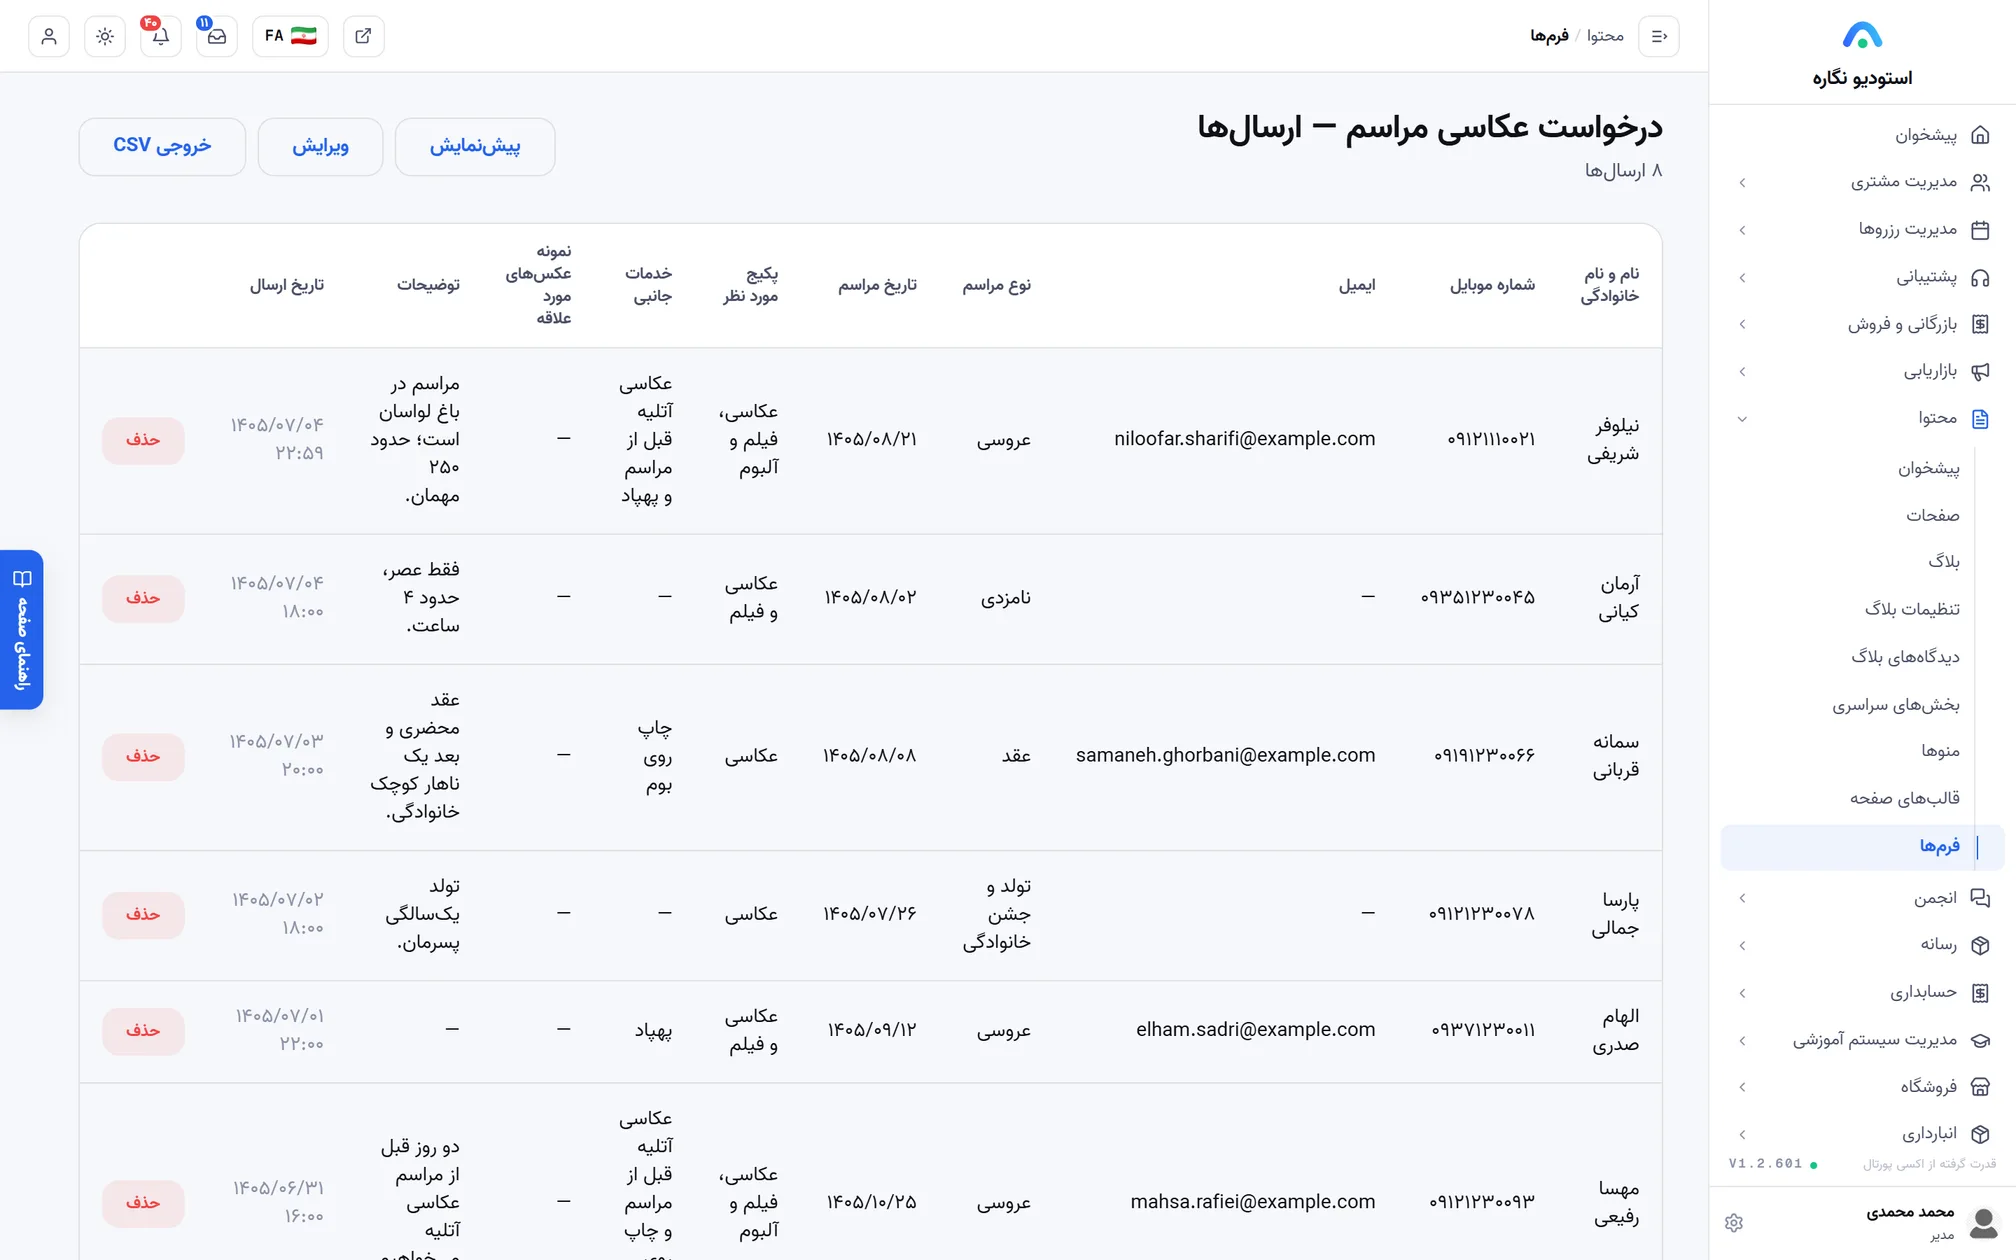Open the راهنمای صفحه side tab
2016x1260 pixels.
(x=22, y=630)
